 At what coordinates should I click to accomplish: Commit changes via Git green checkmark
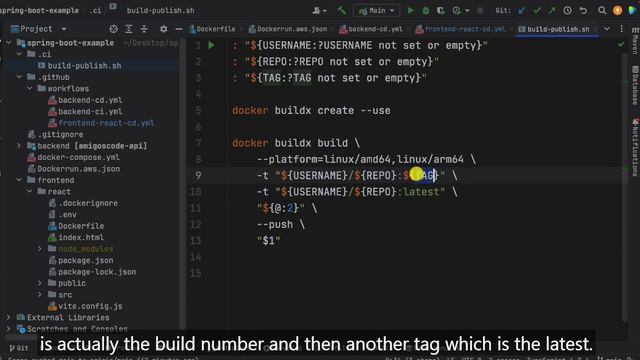coord(537,11)
